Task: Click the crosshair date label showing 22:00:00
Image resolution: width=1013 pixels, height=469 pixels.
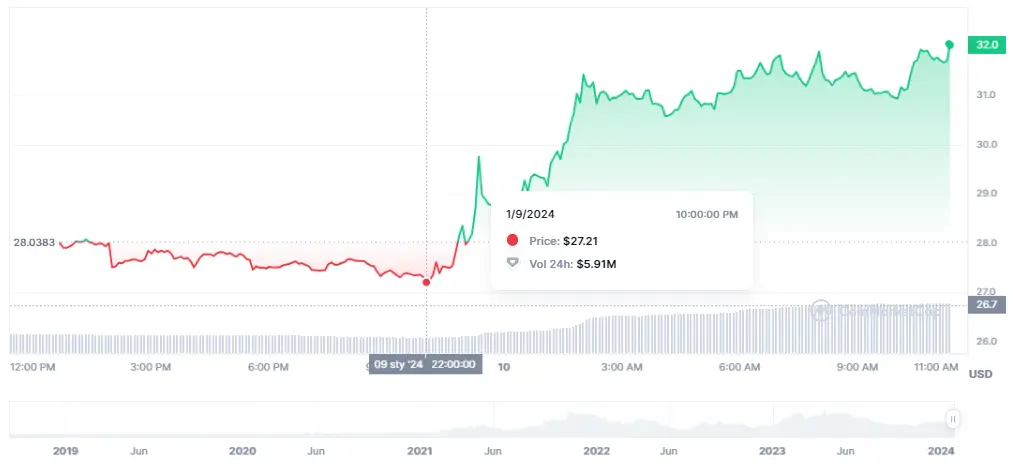Action: (425, 365)
